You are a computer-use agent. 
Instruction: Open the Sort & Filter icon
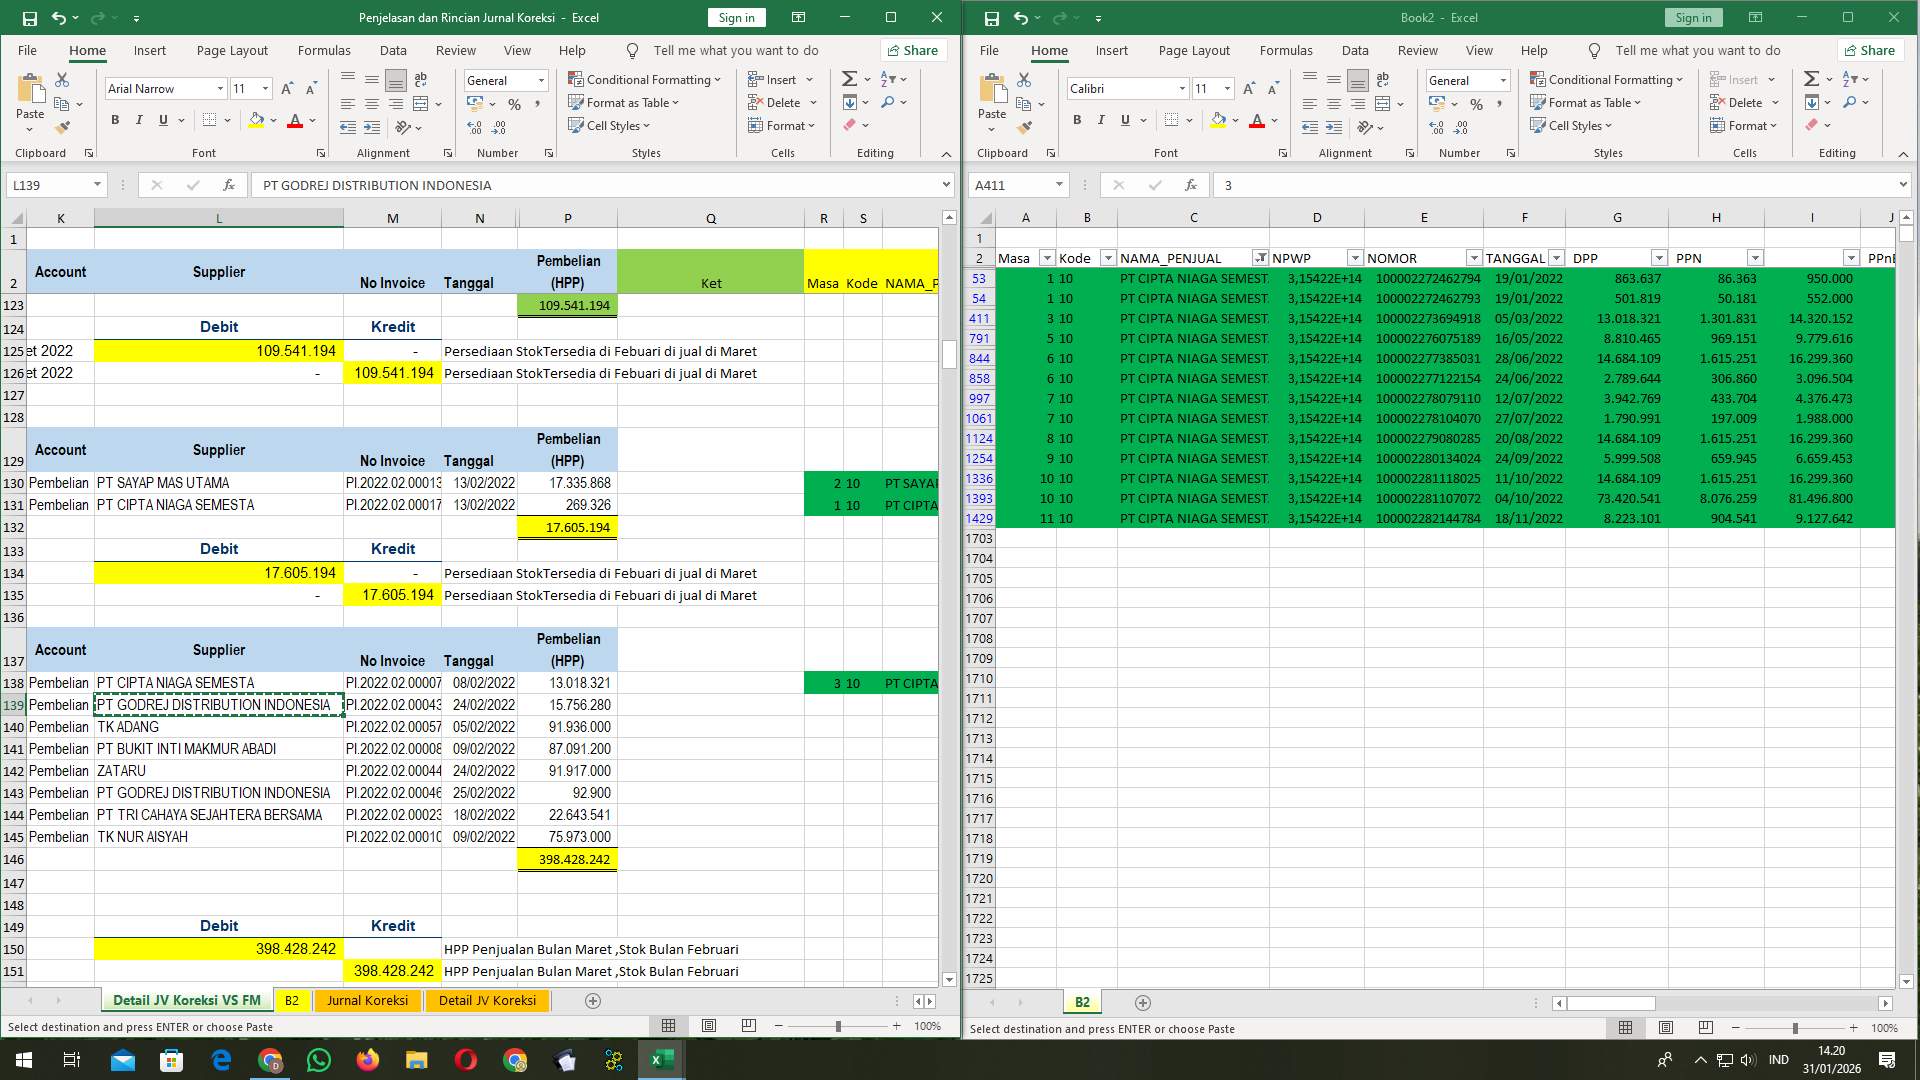[888, 79]
